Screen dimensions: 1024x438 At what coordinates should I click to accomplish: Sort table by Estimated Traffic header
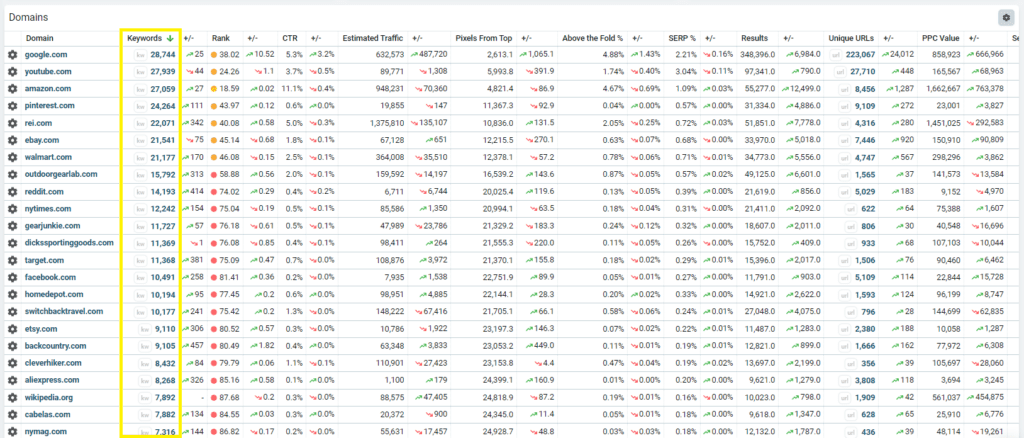point(373,39)
